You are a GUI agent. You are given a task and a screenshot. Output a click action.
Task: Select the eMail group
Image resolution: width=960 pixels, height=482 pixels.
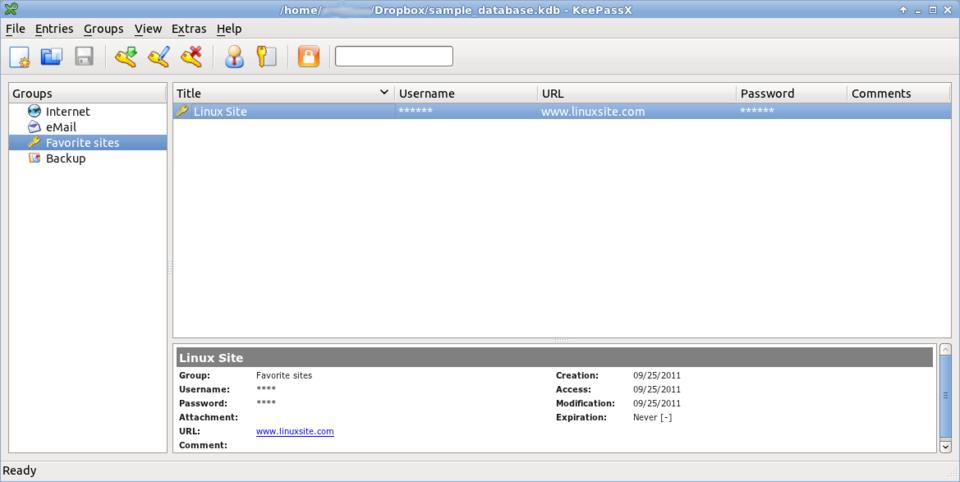click(x=61, y=127)
